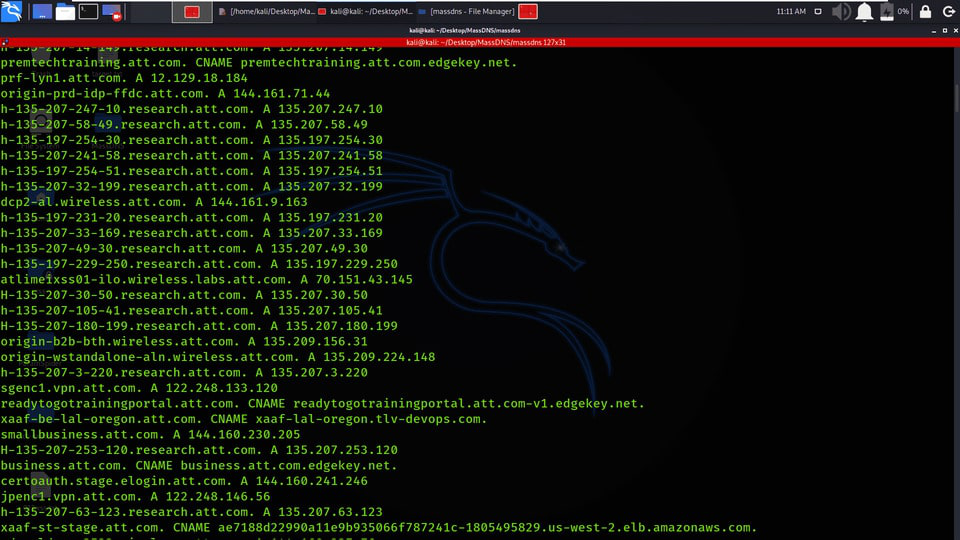Click H-135-207-30-50.research.att.com line
The image size is (960, 540).
tap(184, 295)
